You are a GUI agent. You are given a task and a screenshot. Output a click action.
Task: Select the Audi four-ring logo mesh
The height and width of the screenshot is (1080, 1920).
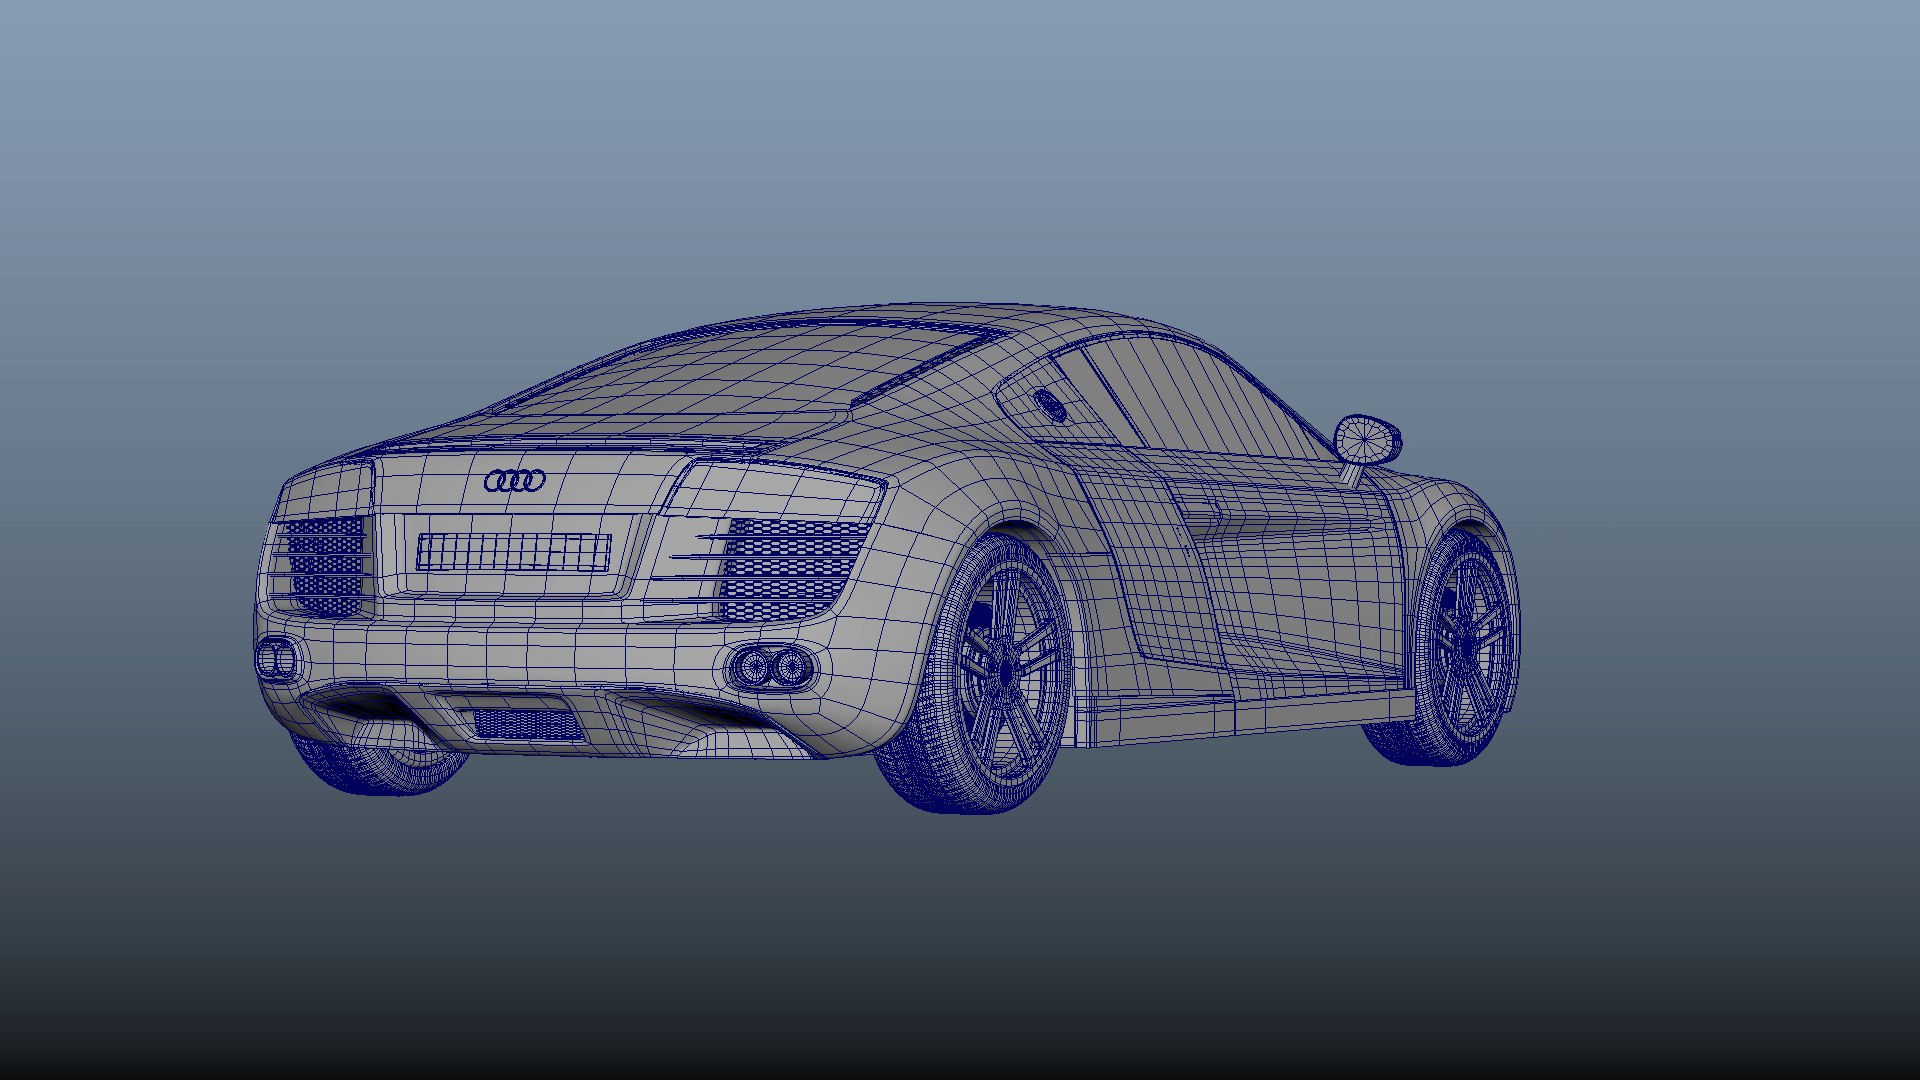[515, 481]
